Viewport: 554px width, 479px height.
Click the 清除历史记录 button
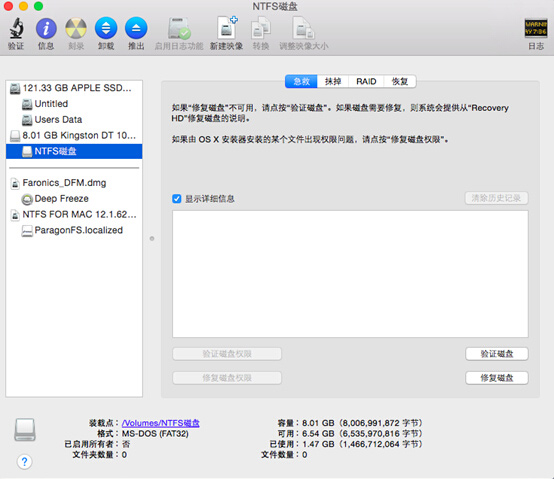pos(496,198)
